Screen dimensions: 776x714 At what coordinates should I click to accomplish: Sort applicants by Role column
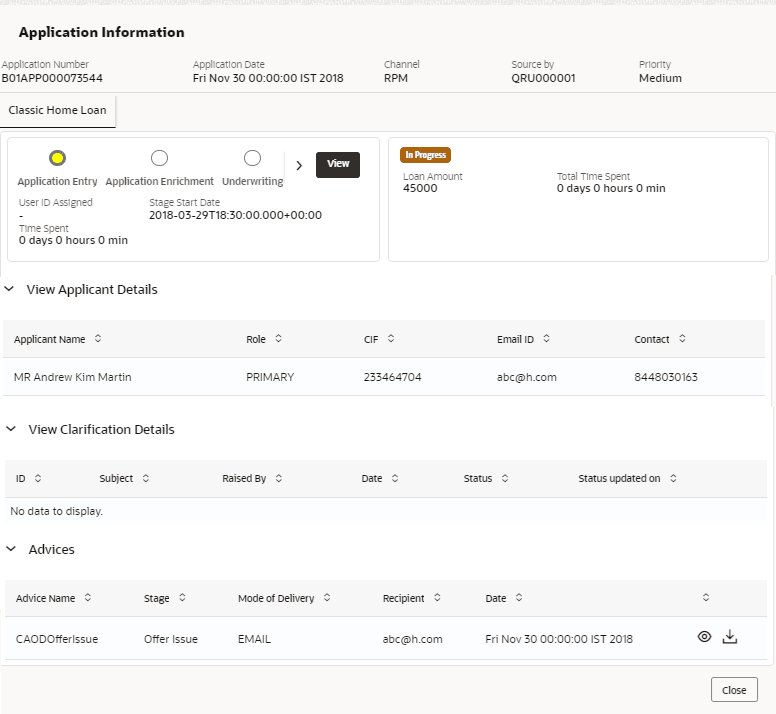point(278,339)
